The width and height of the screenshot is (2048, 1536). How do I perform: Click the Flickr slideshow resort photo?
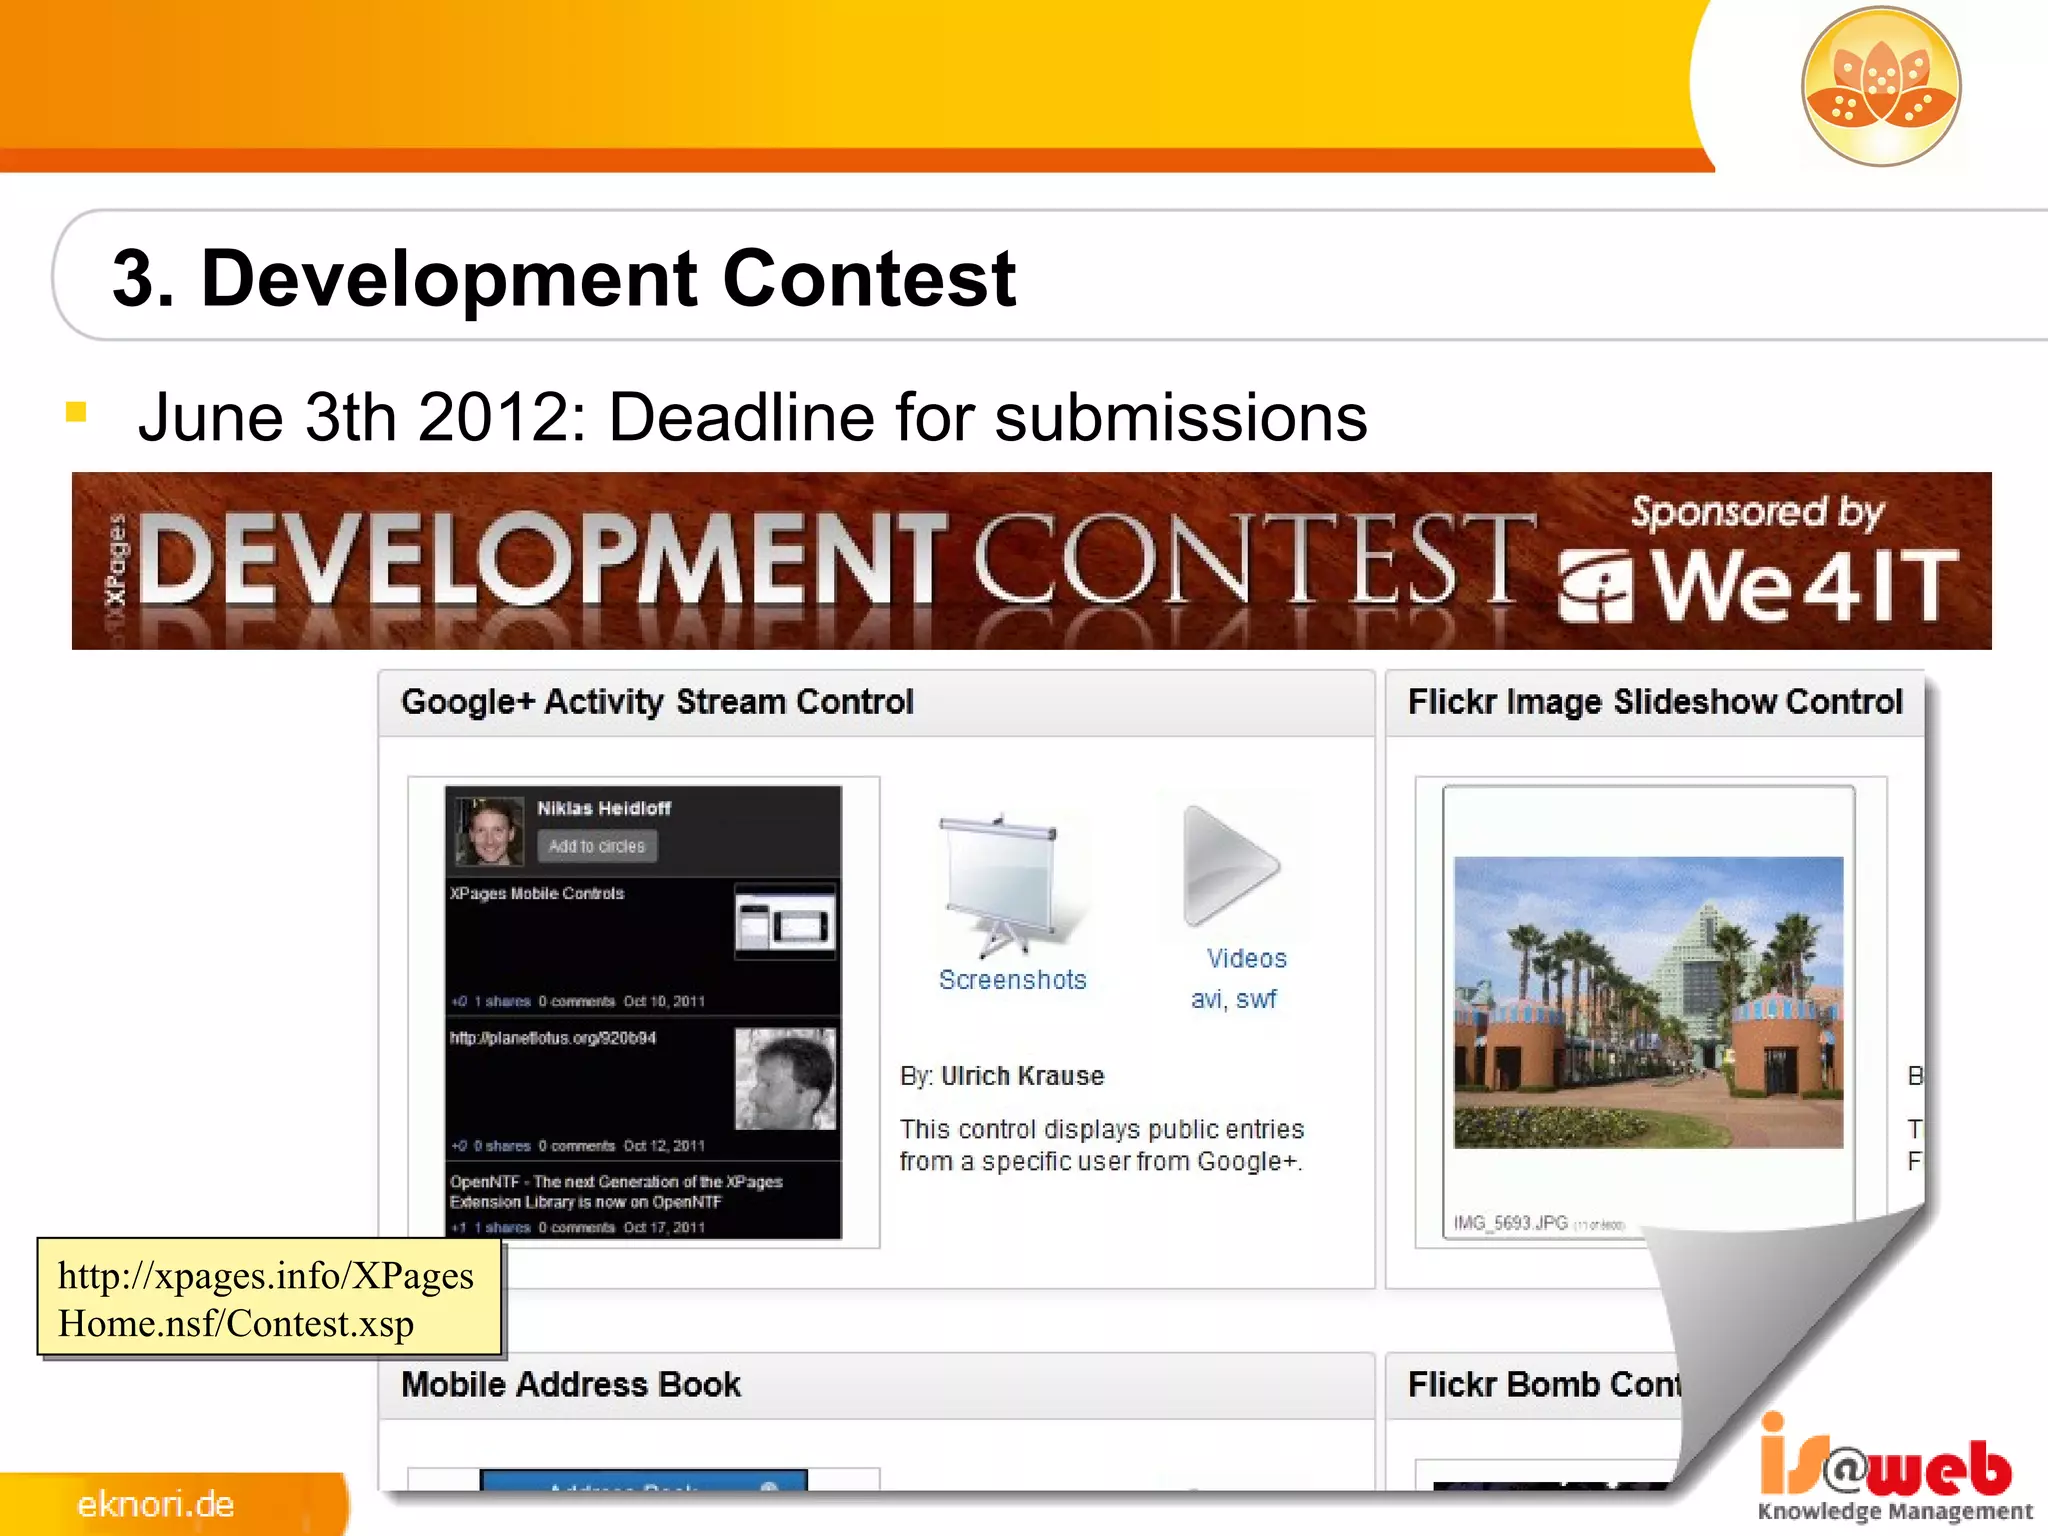coord(1648,1002)
